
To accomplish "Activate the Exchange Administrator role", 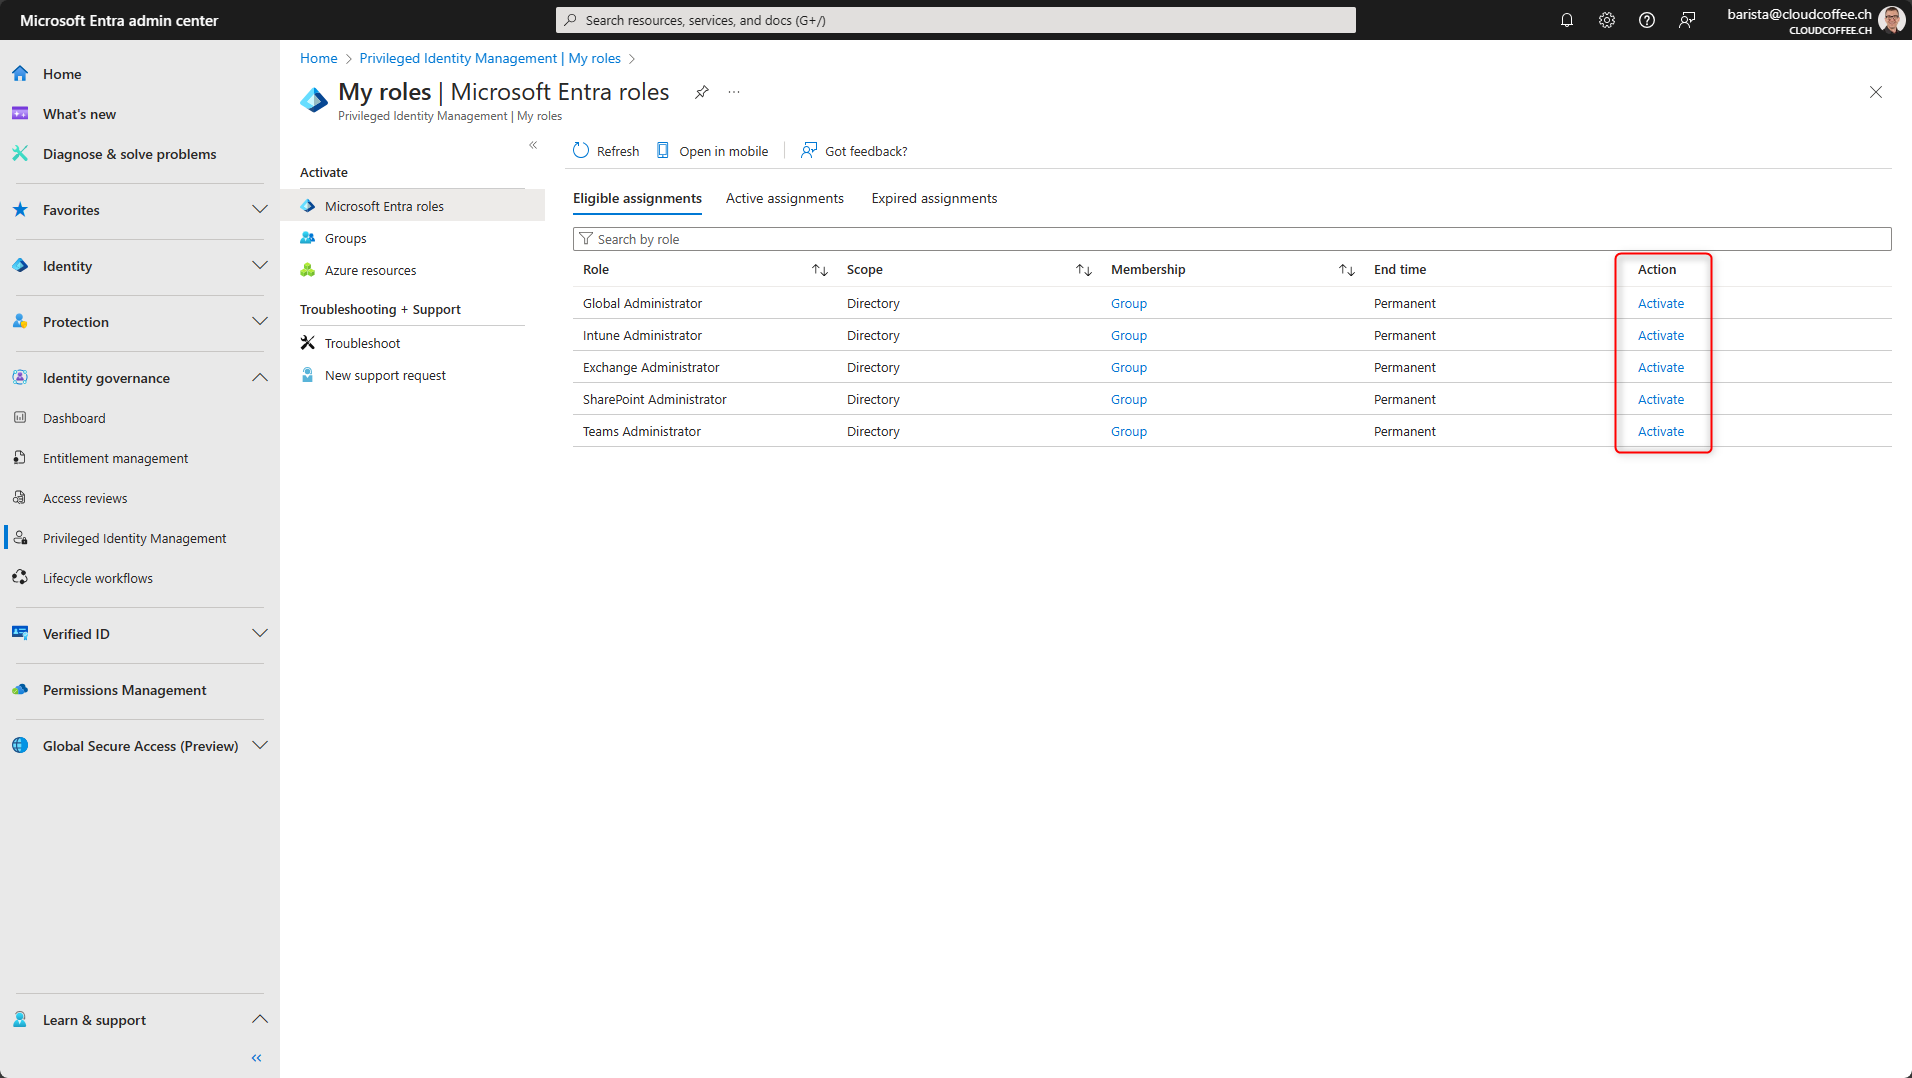I will [1660, 367].
